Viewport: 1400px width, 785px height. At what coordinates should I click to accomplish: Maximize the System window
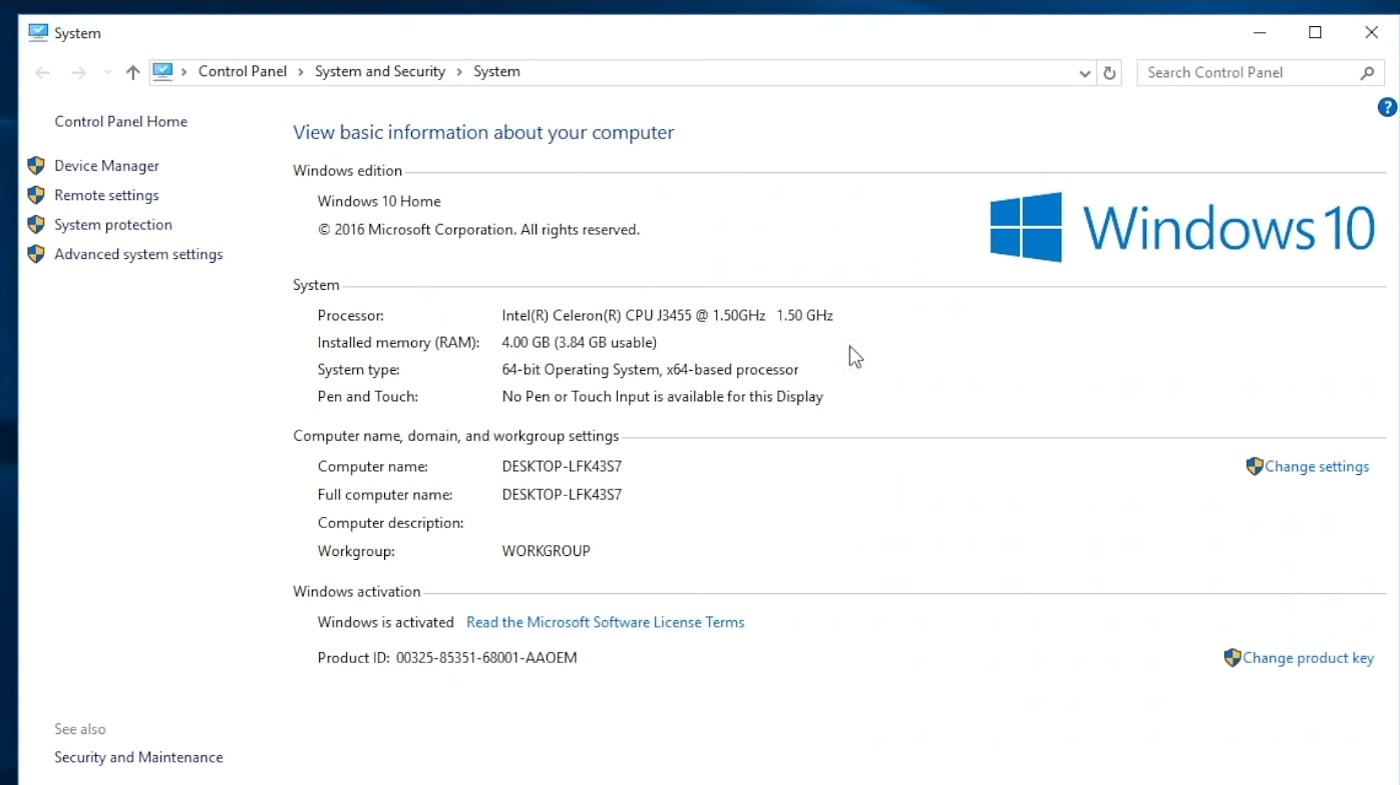(1315, 32)
